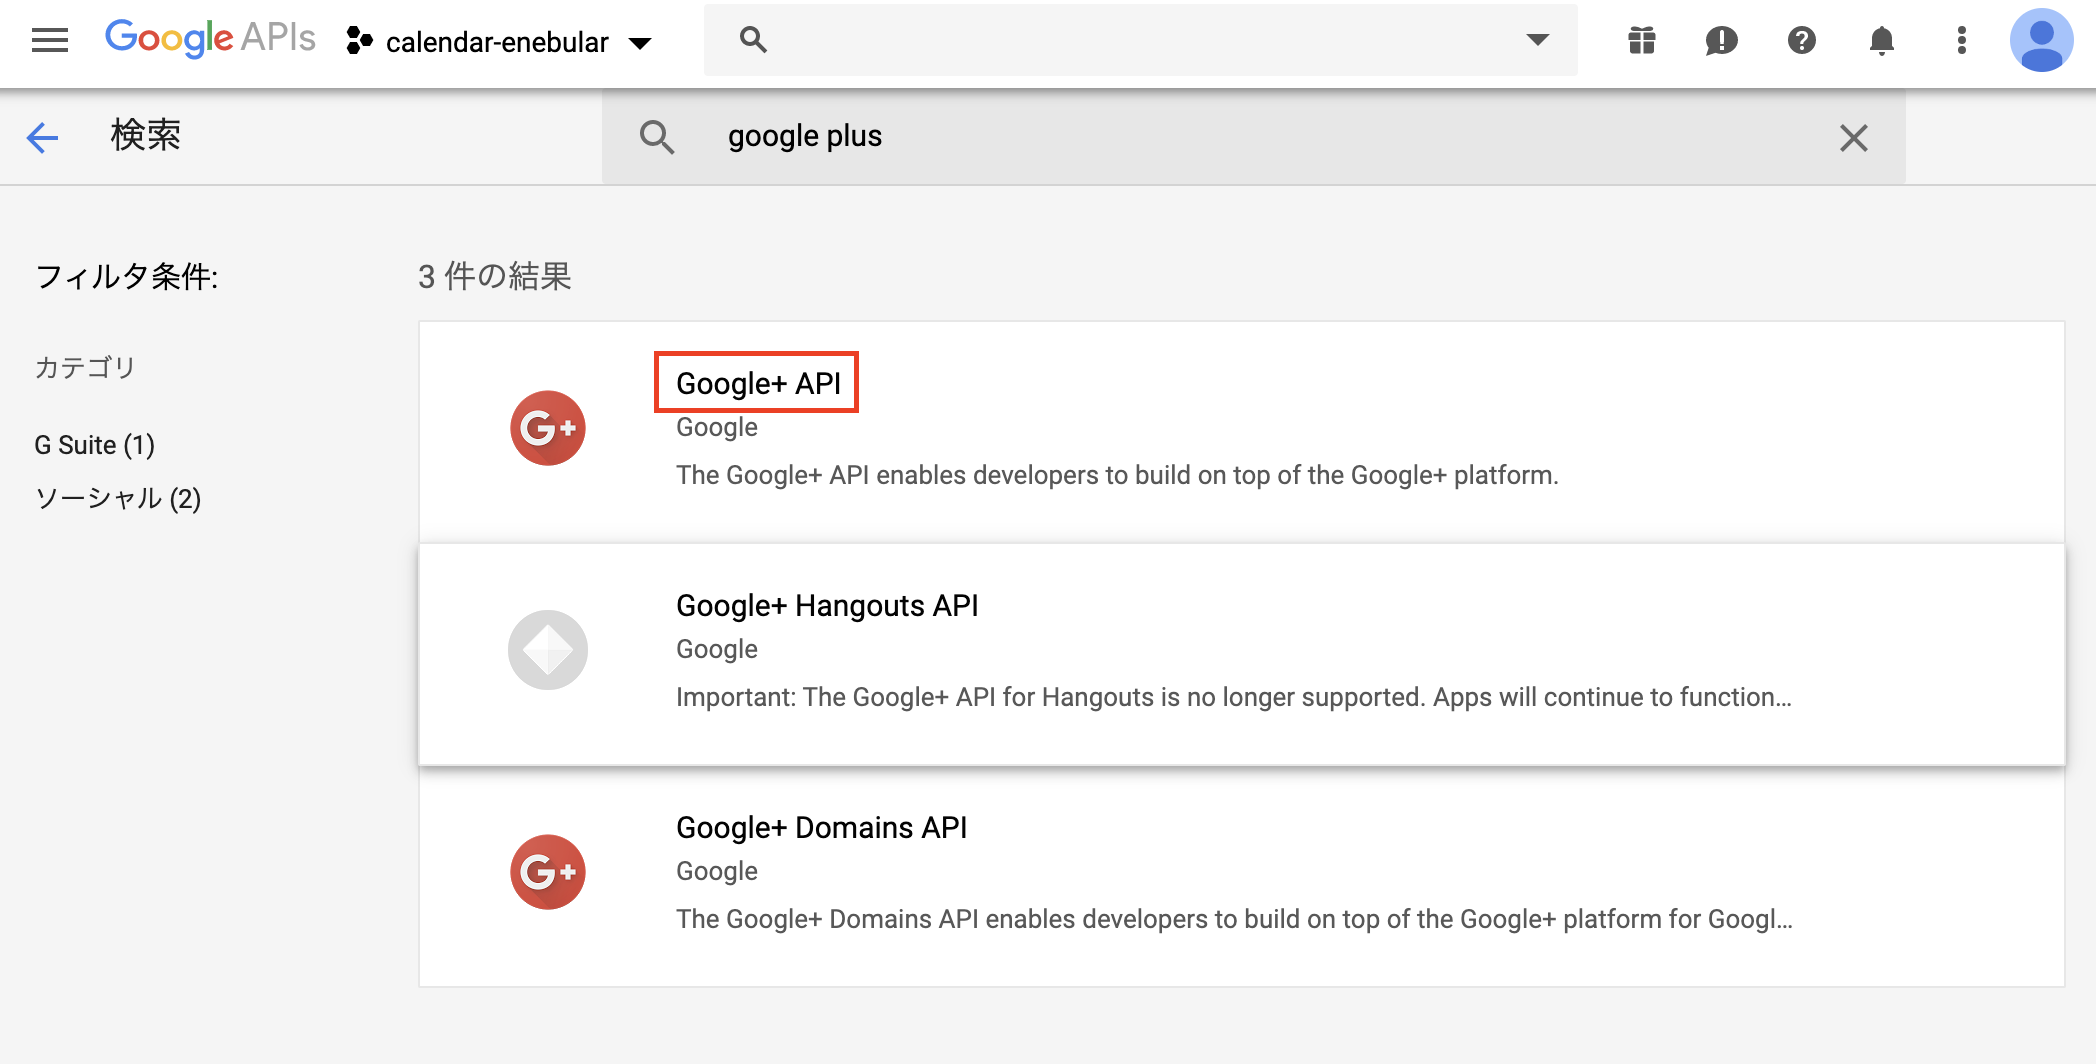Open the user account avatar
Viewport: 2096px width, 1064px height.
coord(2042,40)
